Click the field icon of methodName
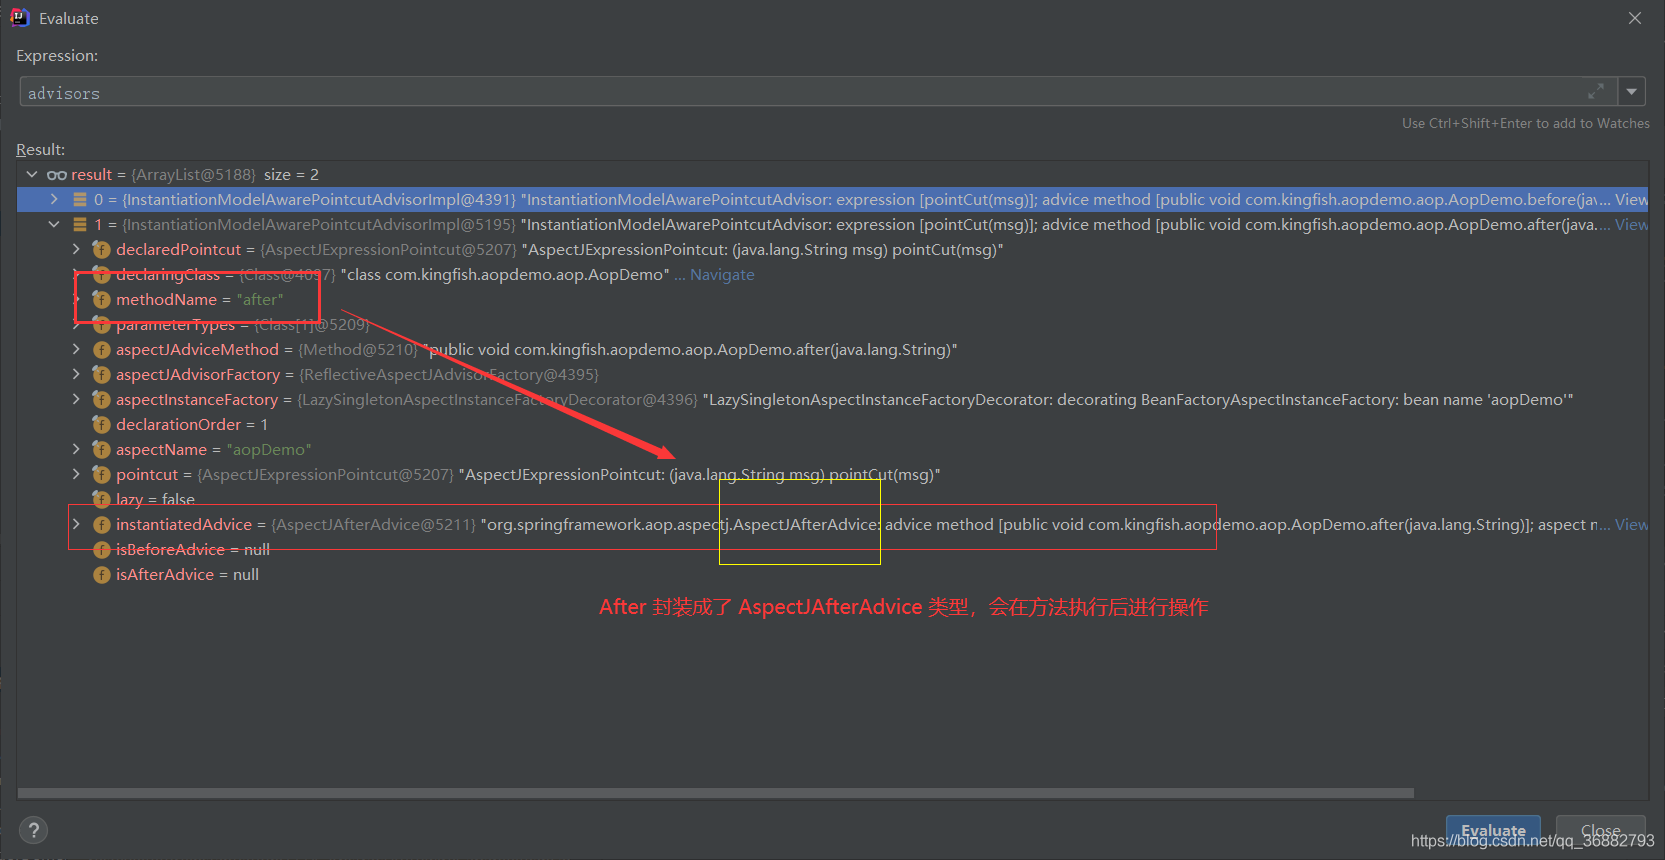Viewport: 1665px width, 860px height. 101,299
